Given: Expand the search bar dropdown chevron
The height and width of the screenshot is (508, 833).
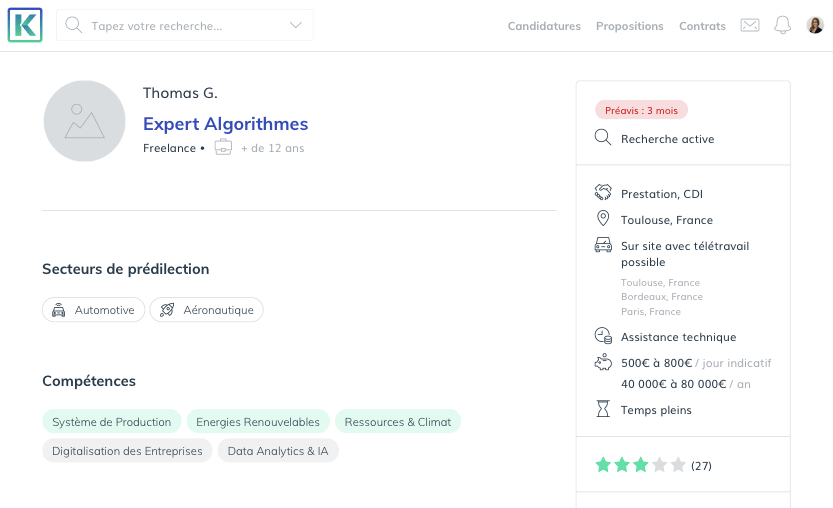Looking at the screenshot, I should click(x=296, y=25).
